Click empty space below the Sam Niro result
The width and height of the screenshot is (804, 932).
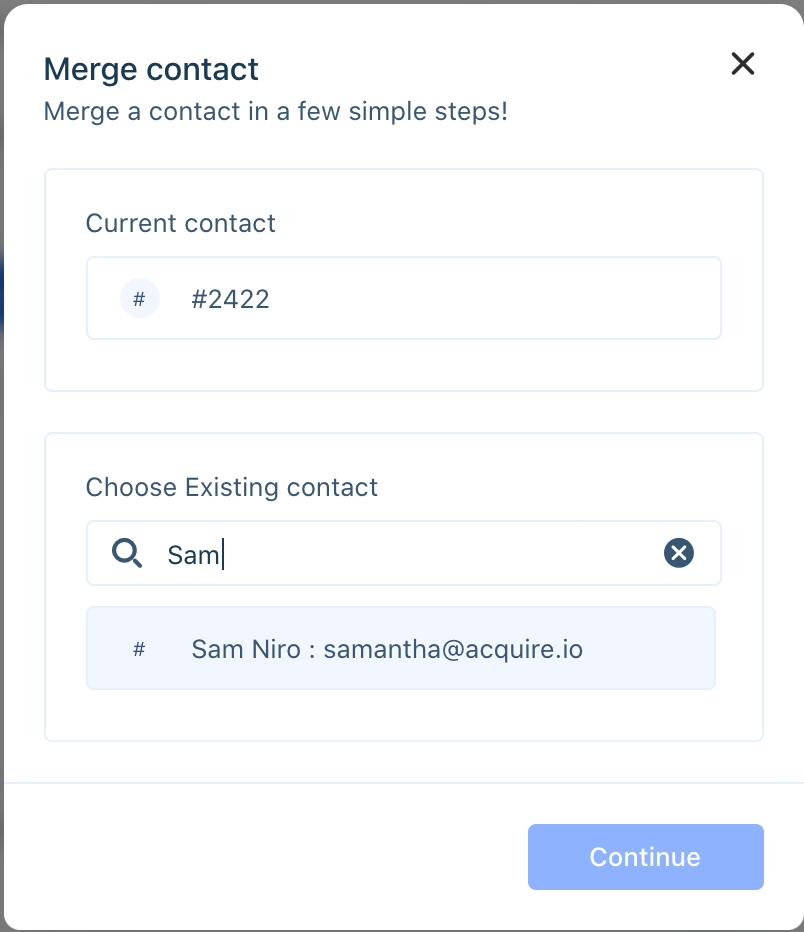click(403, 715)
